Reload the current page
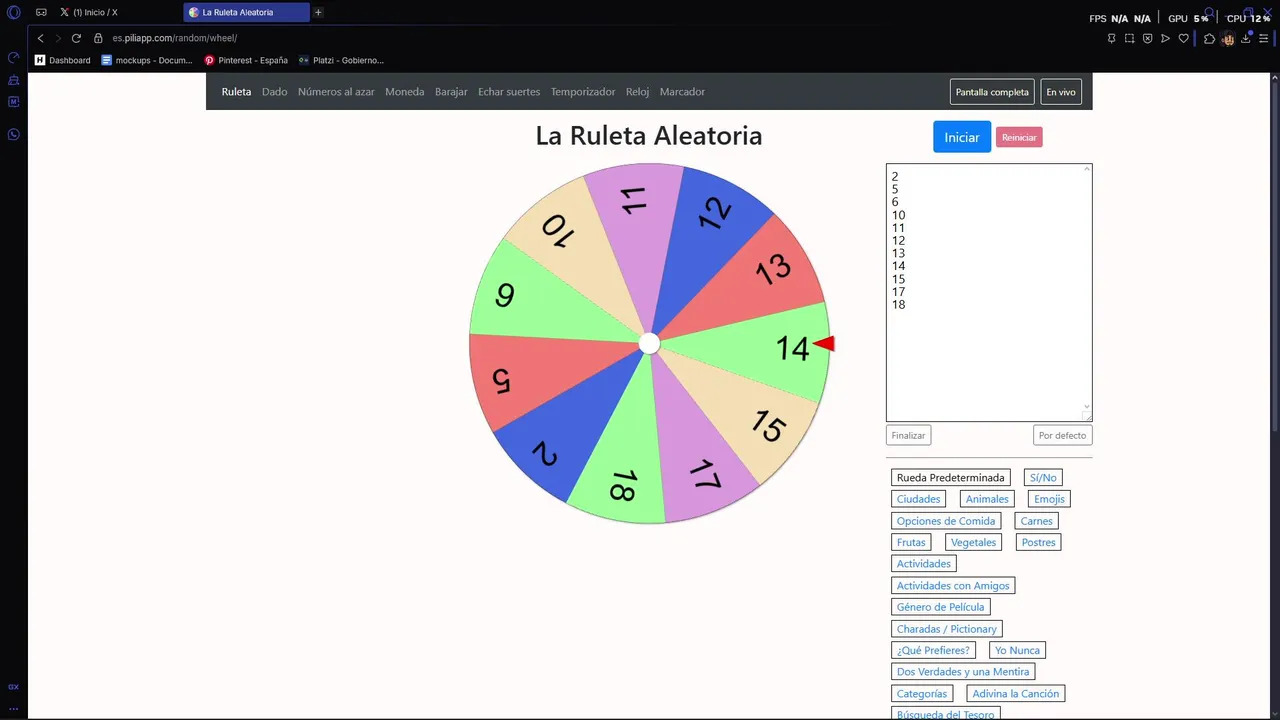This screenshot has height=720, width=1280. tap(76, 38)
